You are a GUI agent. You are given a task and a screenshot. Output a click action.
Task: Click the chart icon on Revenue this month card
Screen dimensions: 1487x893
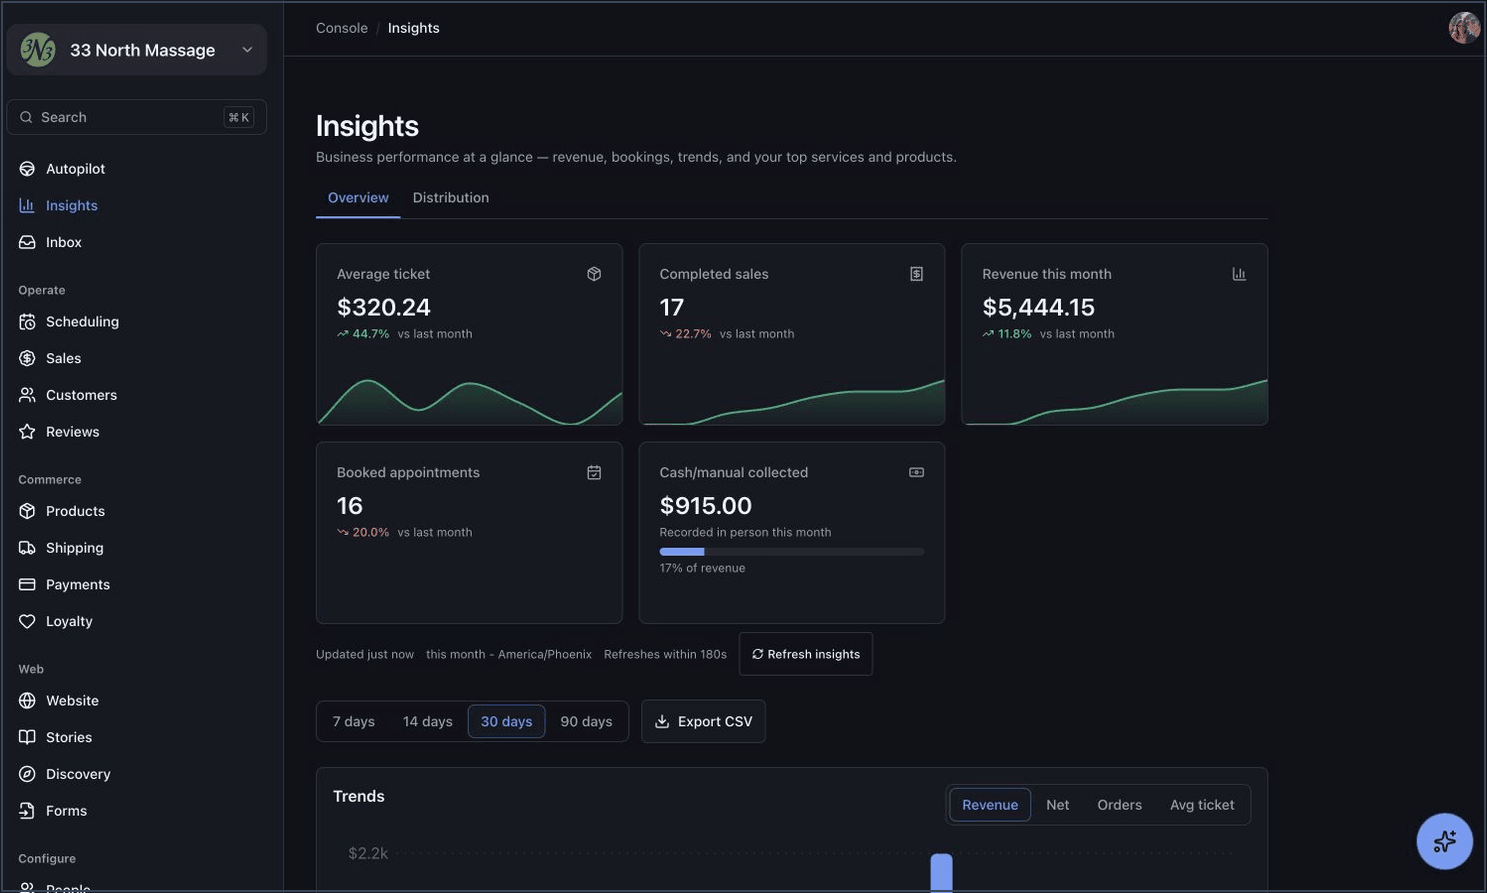(x=1239, y=274)
